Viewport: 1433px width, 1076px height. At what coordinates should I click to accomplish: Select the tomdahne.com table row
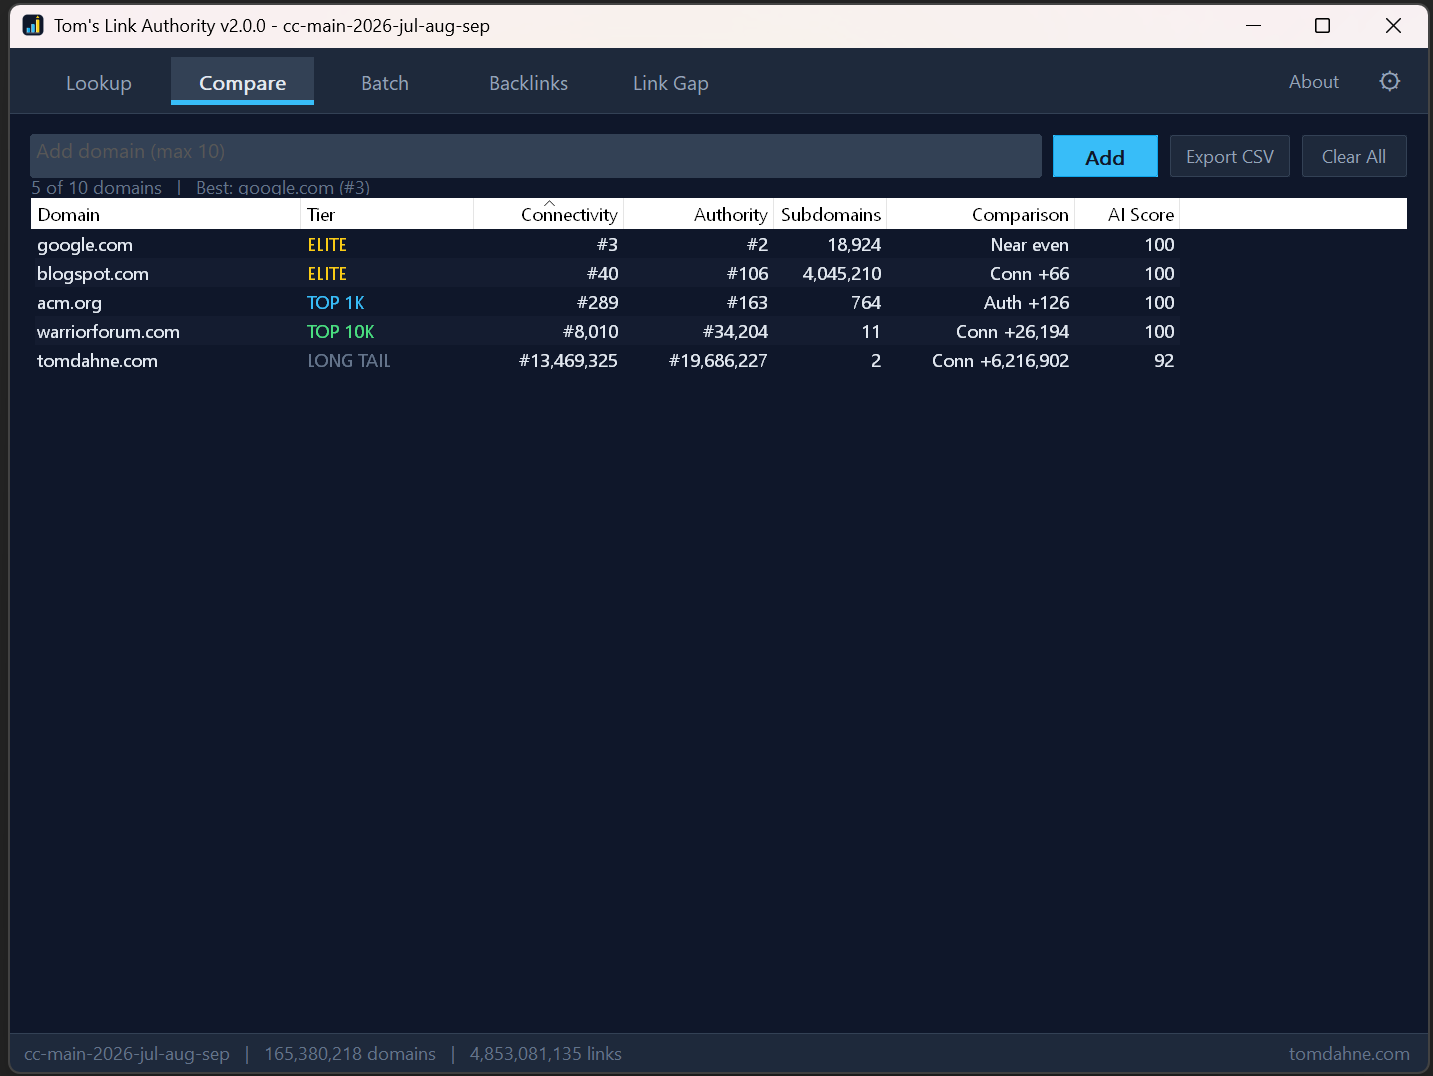click(x=605, y=361)
